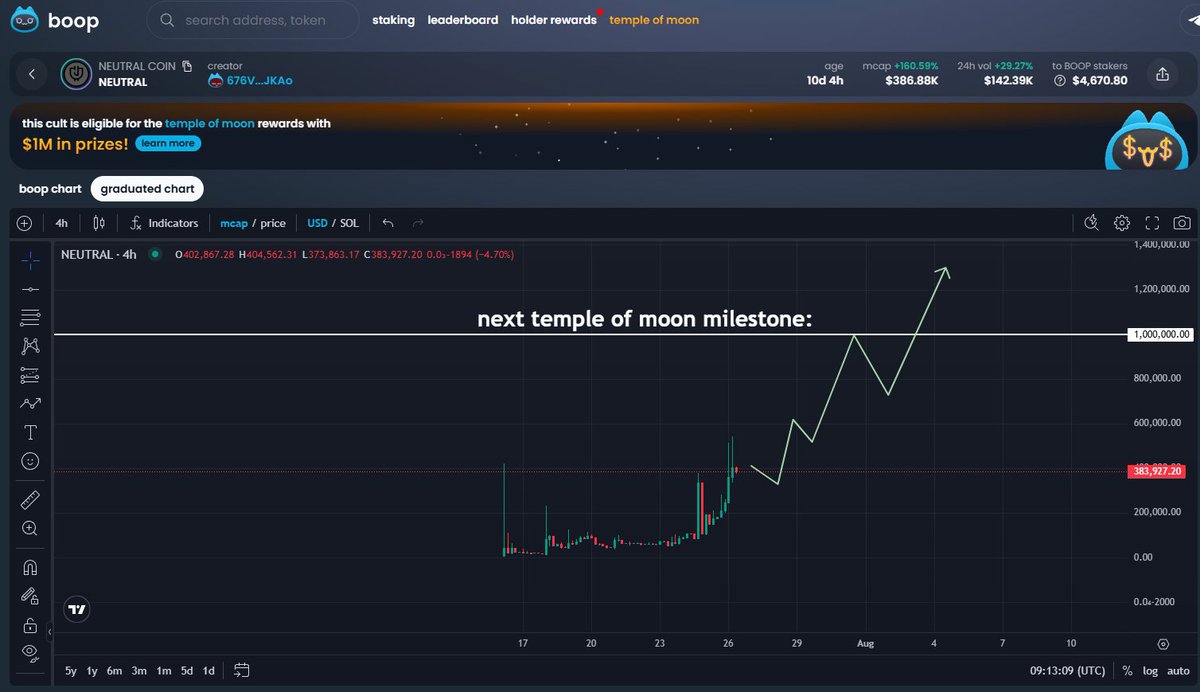Select the zoom in tool

pyautogui.click(x=30, y=528)
